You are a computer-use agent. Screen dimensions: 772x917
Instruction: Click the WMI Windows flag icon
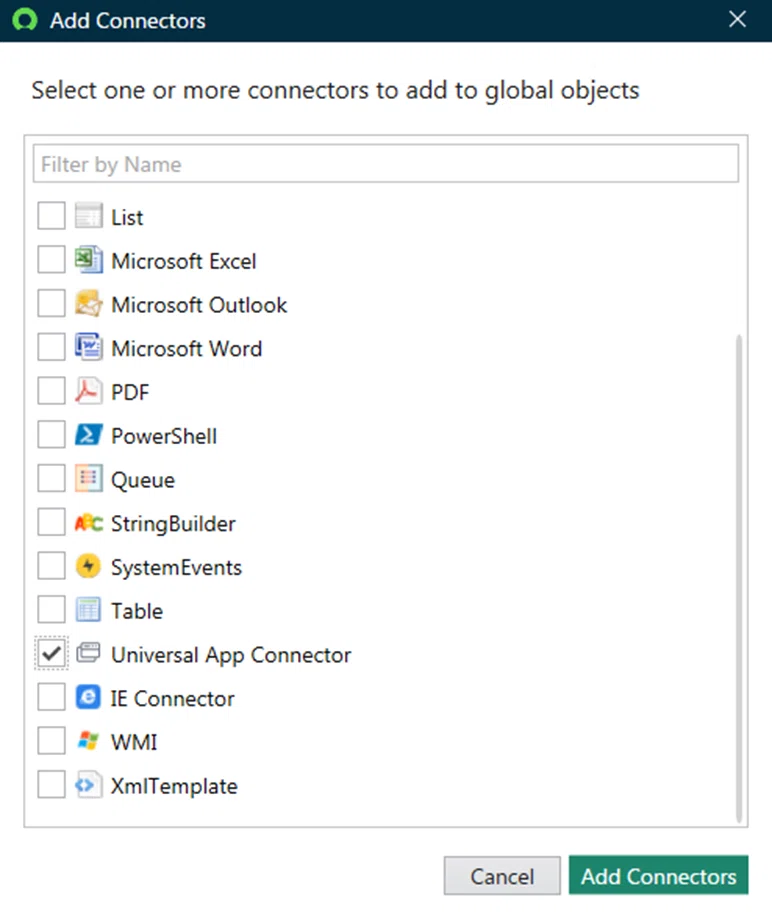coord(89,740)
